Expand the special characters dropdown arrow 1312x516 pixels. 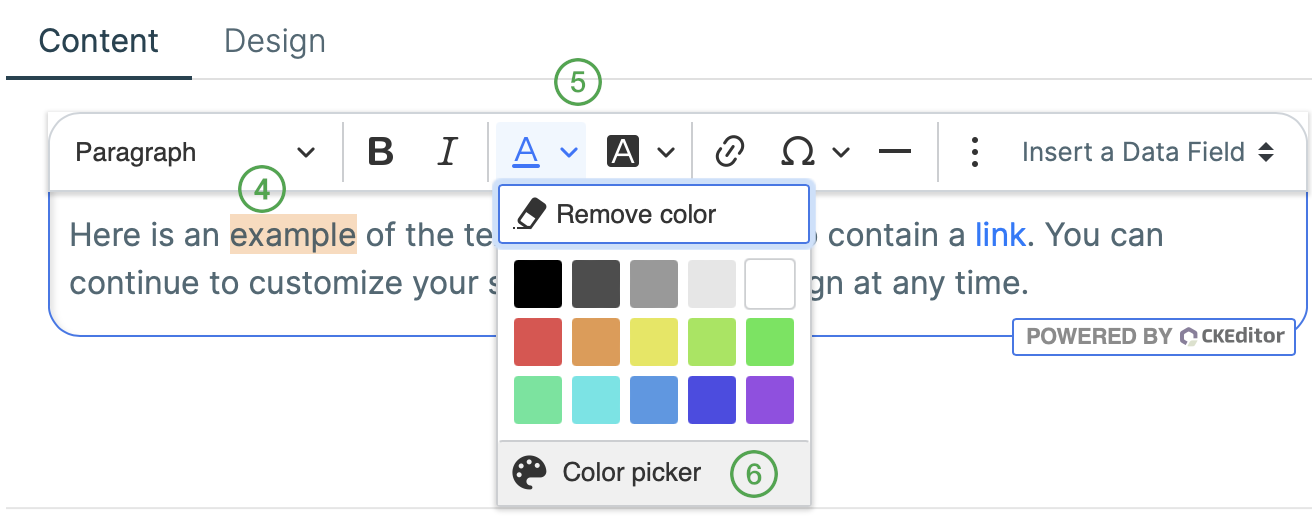[x=841, y=152]
